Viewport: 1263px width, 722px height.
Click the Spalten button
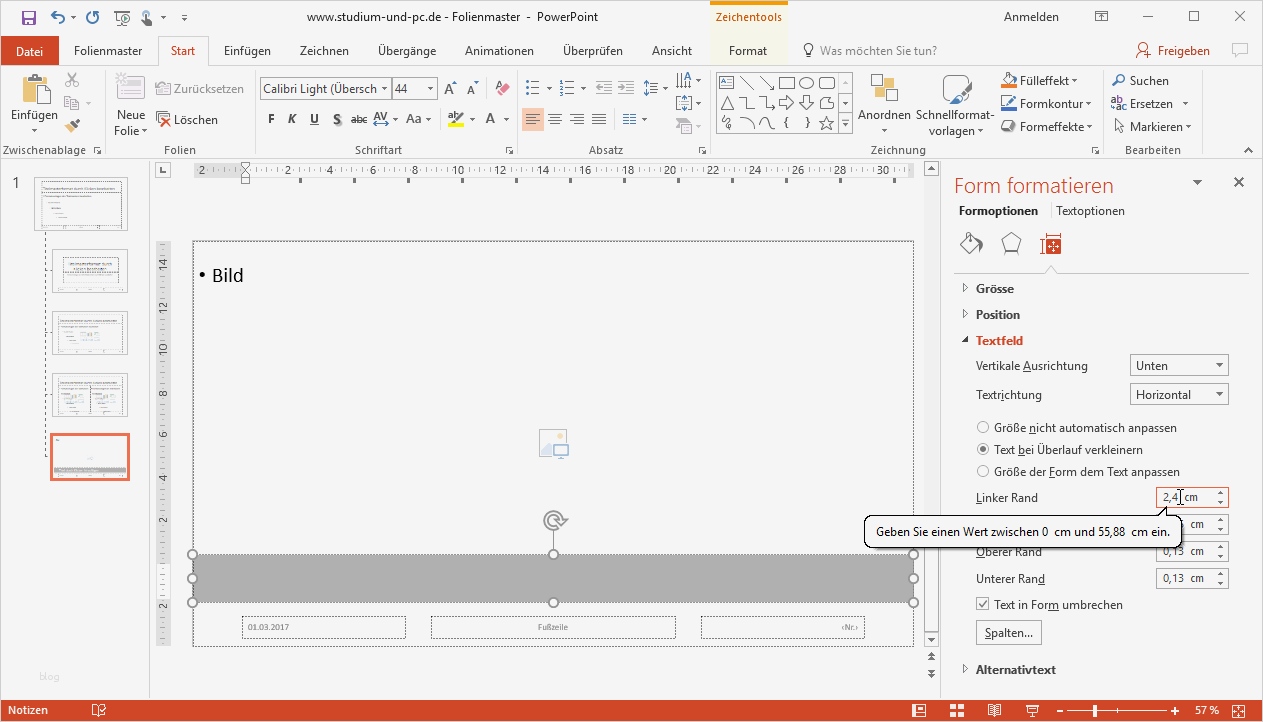pyautogui.click(x=1007, y=631)
